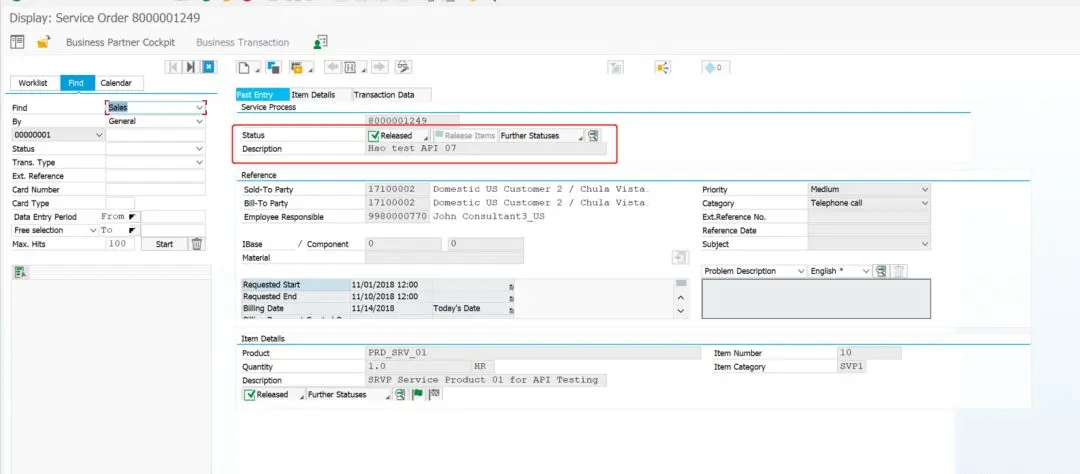Click the checkered flag icon in Item Details

coord(434,395)
